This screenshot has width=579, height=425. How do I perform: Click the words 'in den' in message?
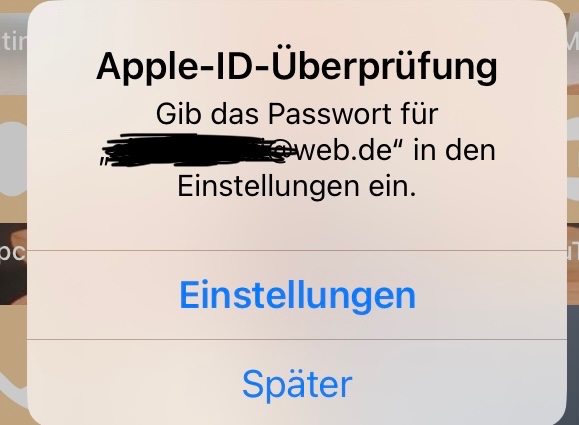(x=454, y=150)
